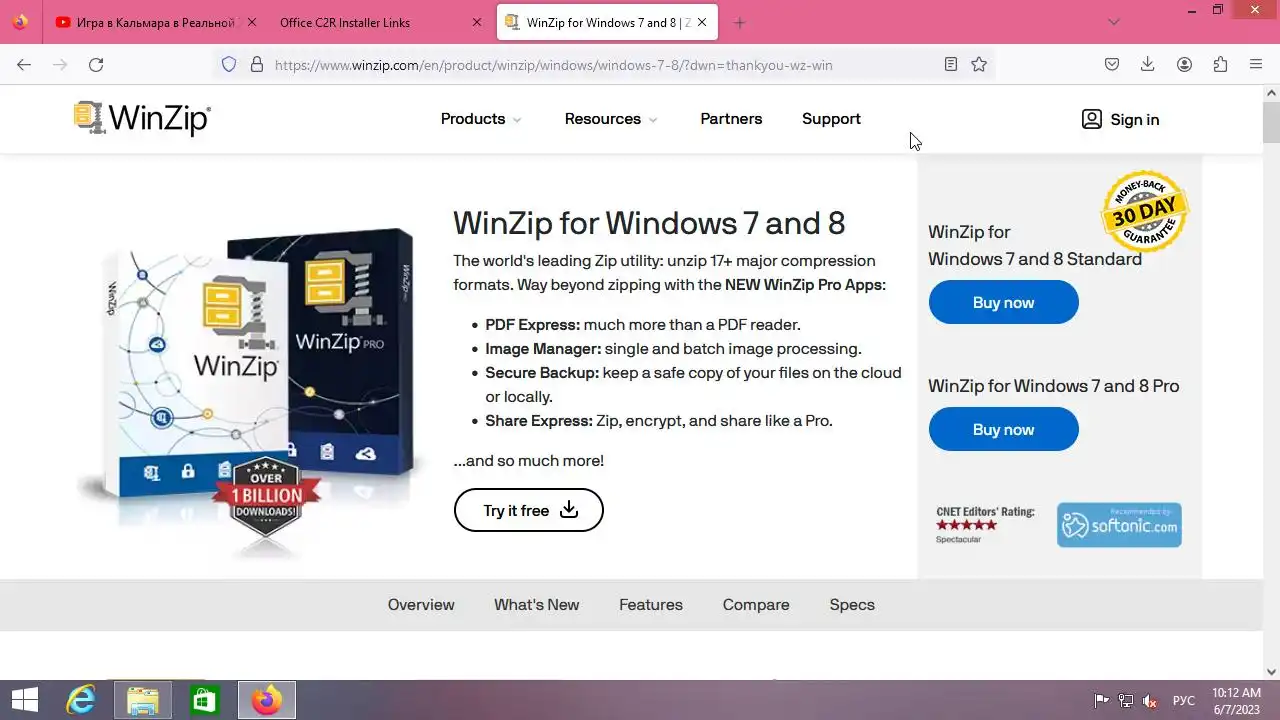Click the network tray icon
This screenshot has width=1280, height=720.
1126,700
